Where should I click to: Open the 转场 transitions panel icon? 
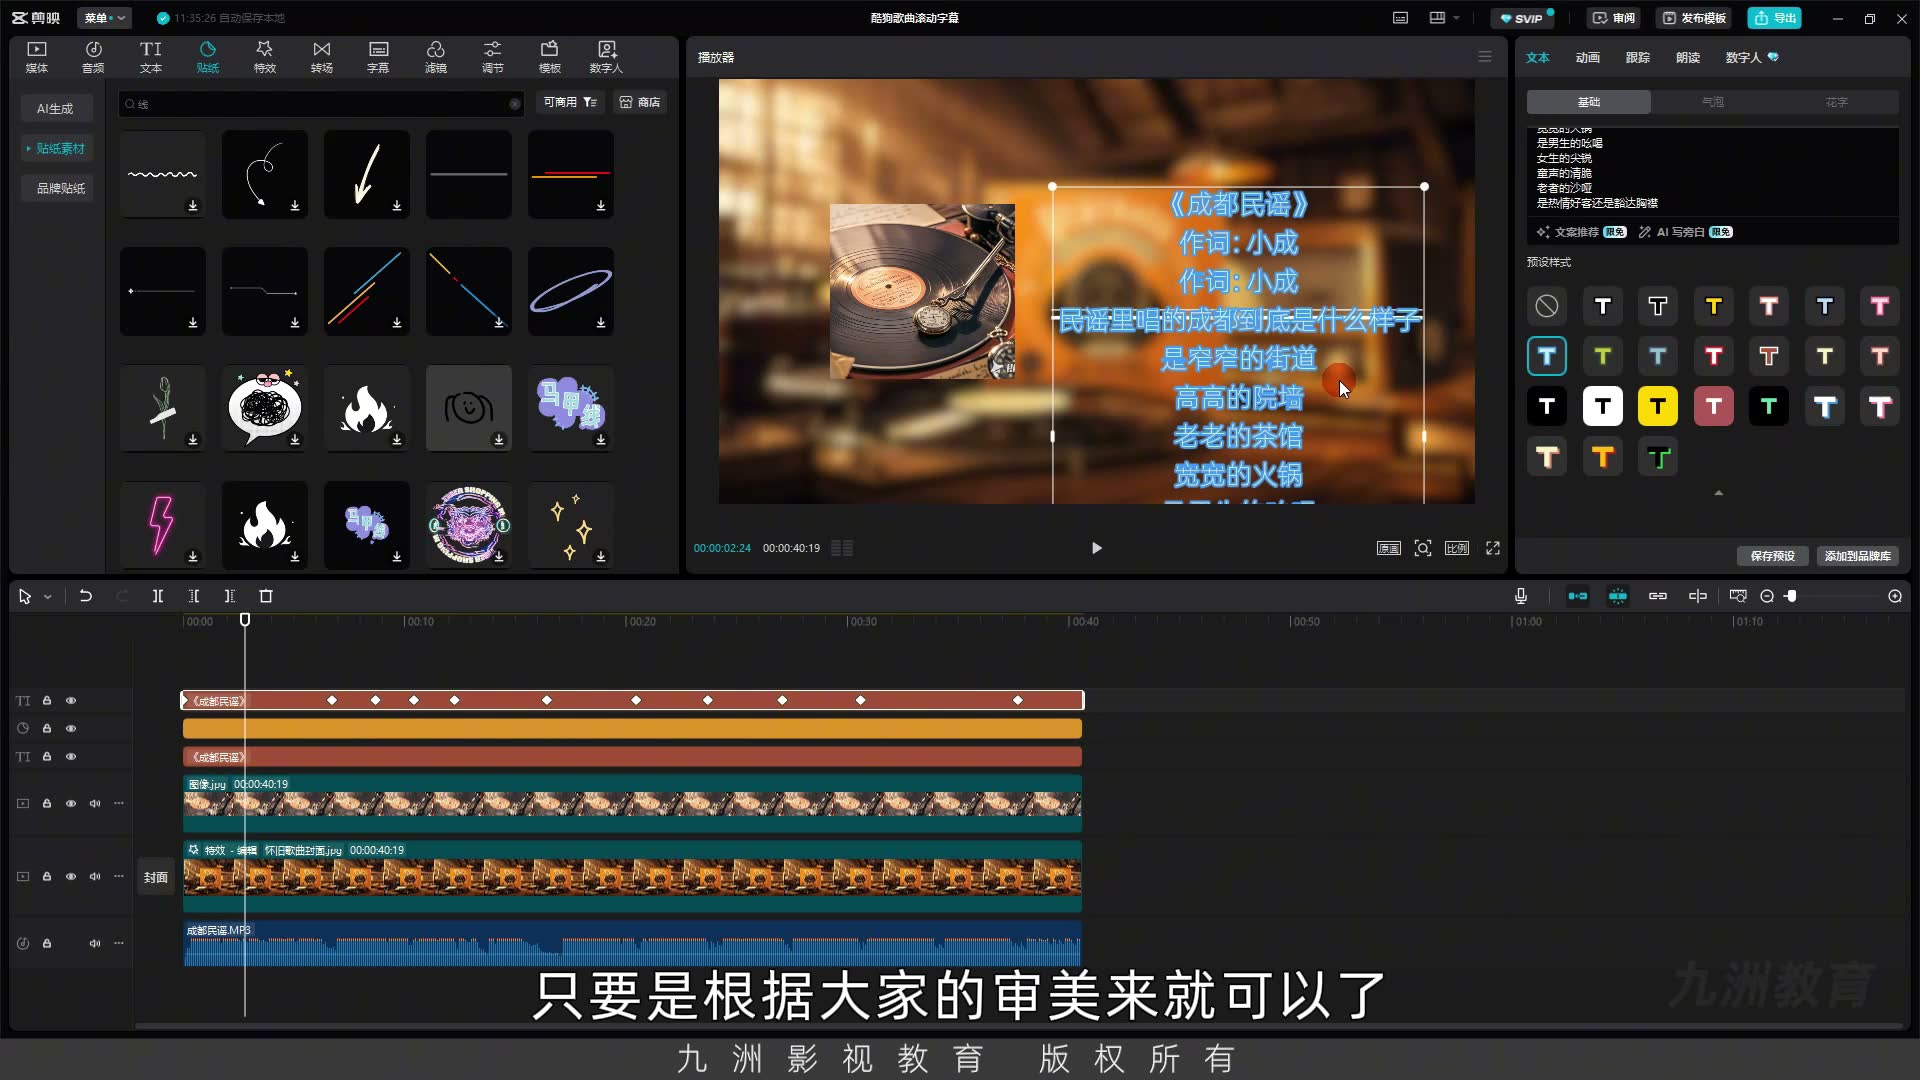321,57
